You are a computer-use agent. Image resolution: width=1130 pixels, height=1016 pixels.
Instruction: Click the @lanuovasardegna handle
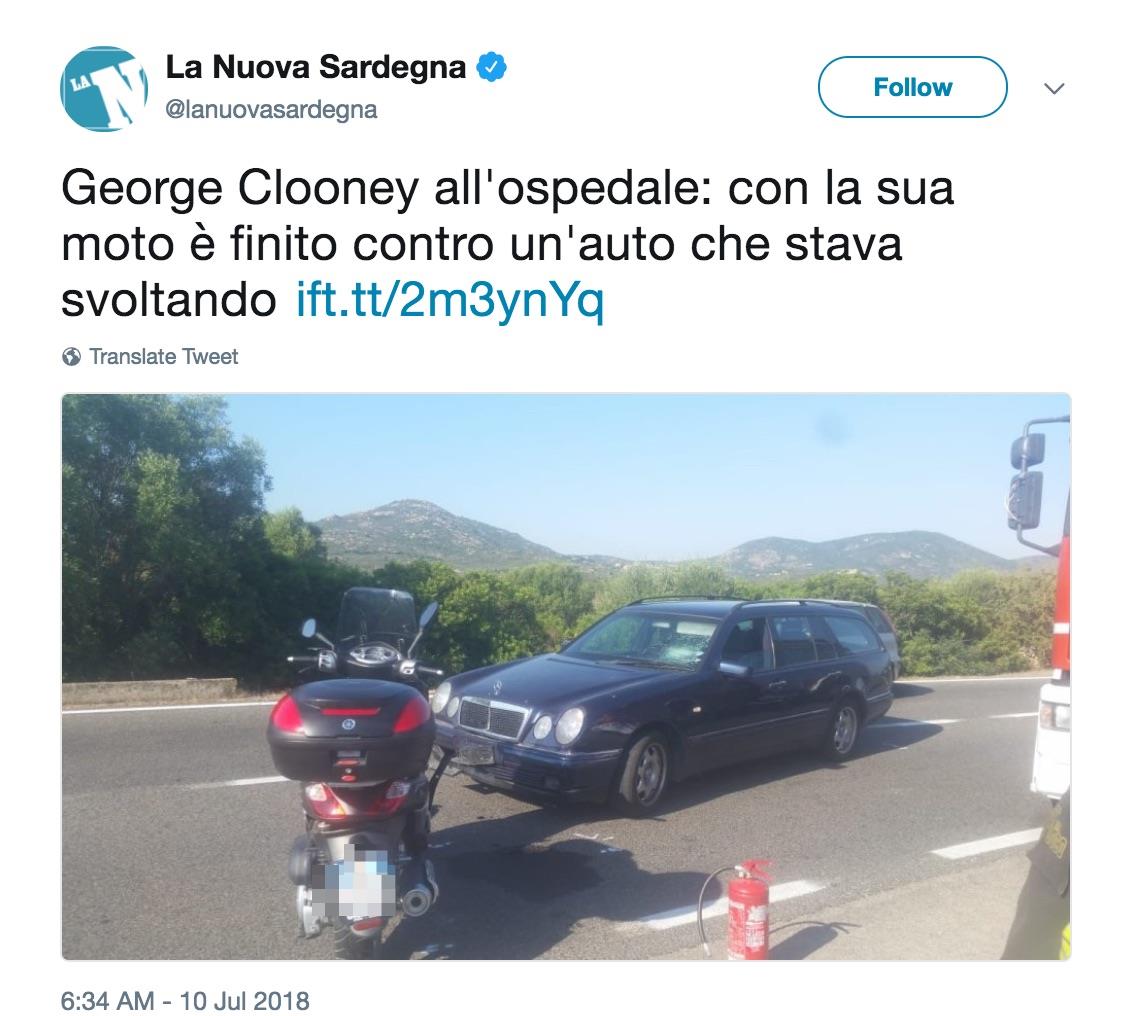(271, 110)
